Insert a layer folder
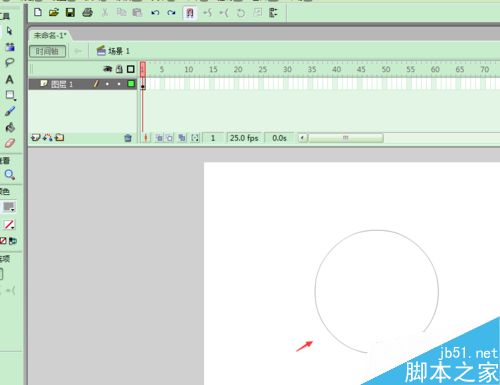 59,137
